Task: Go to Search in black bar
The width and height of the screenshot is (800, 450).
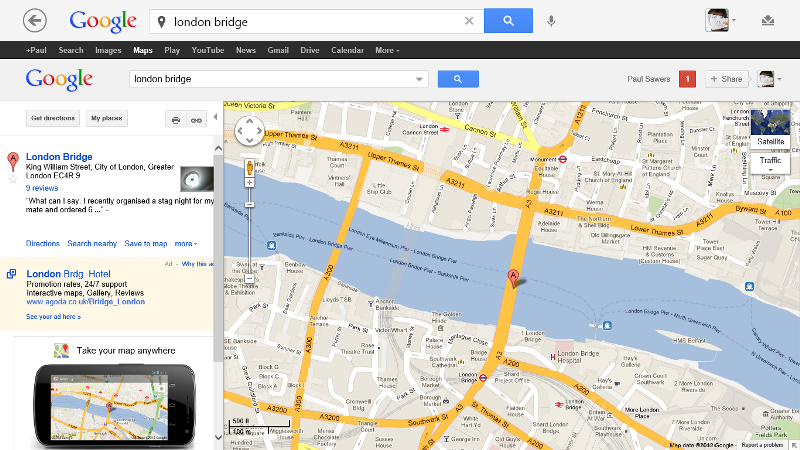Action: pos(71,50)
